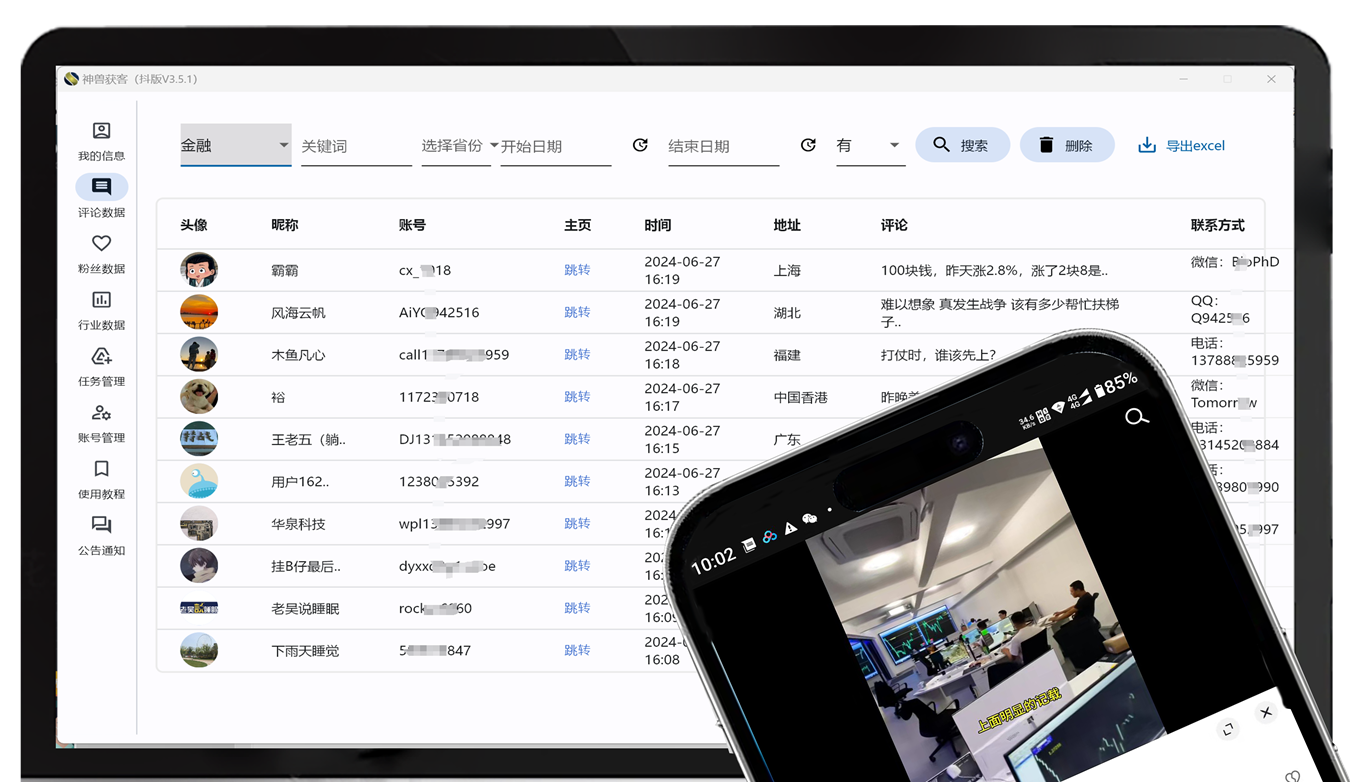Open 使用教程 bookmark icon
This screenshot has height=782, width=1350.
coord(101,468)
